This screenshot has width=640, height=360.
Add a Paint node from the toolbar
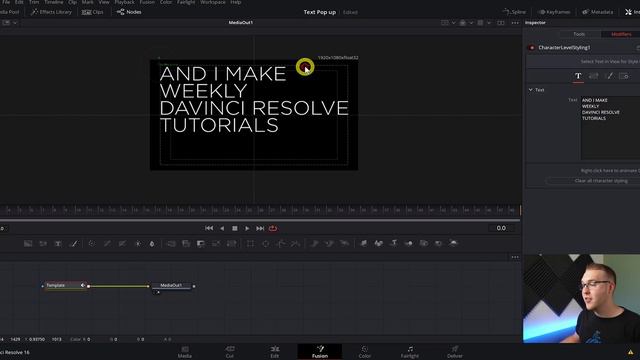(74, 244)
